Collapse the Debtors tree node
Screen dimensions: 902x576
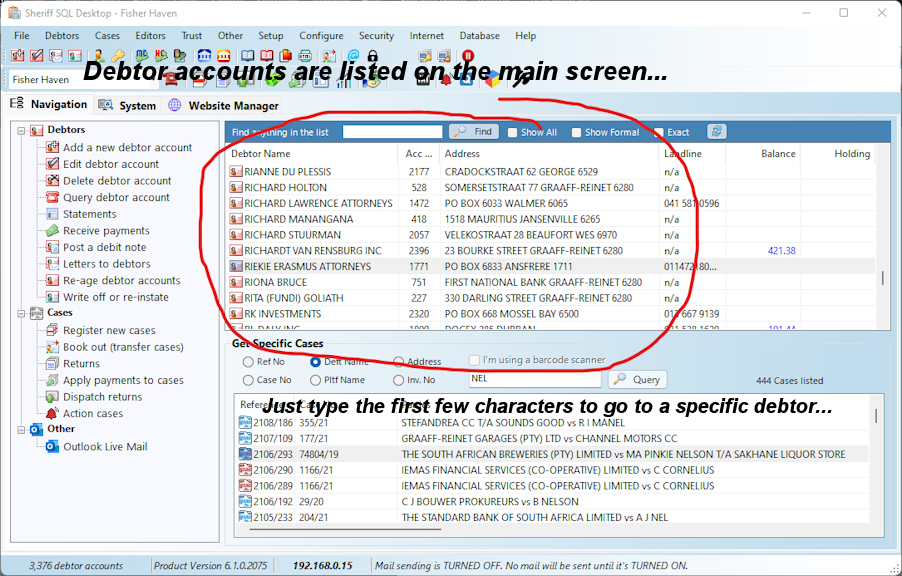click(21, 131)
